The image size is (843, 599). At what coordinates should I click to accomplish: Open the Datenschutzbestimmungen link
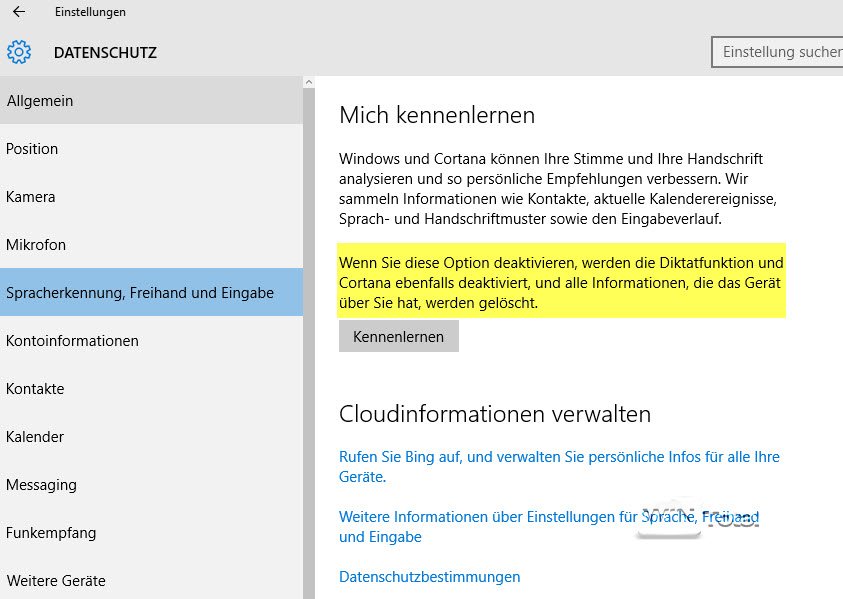point(429,577)
